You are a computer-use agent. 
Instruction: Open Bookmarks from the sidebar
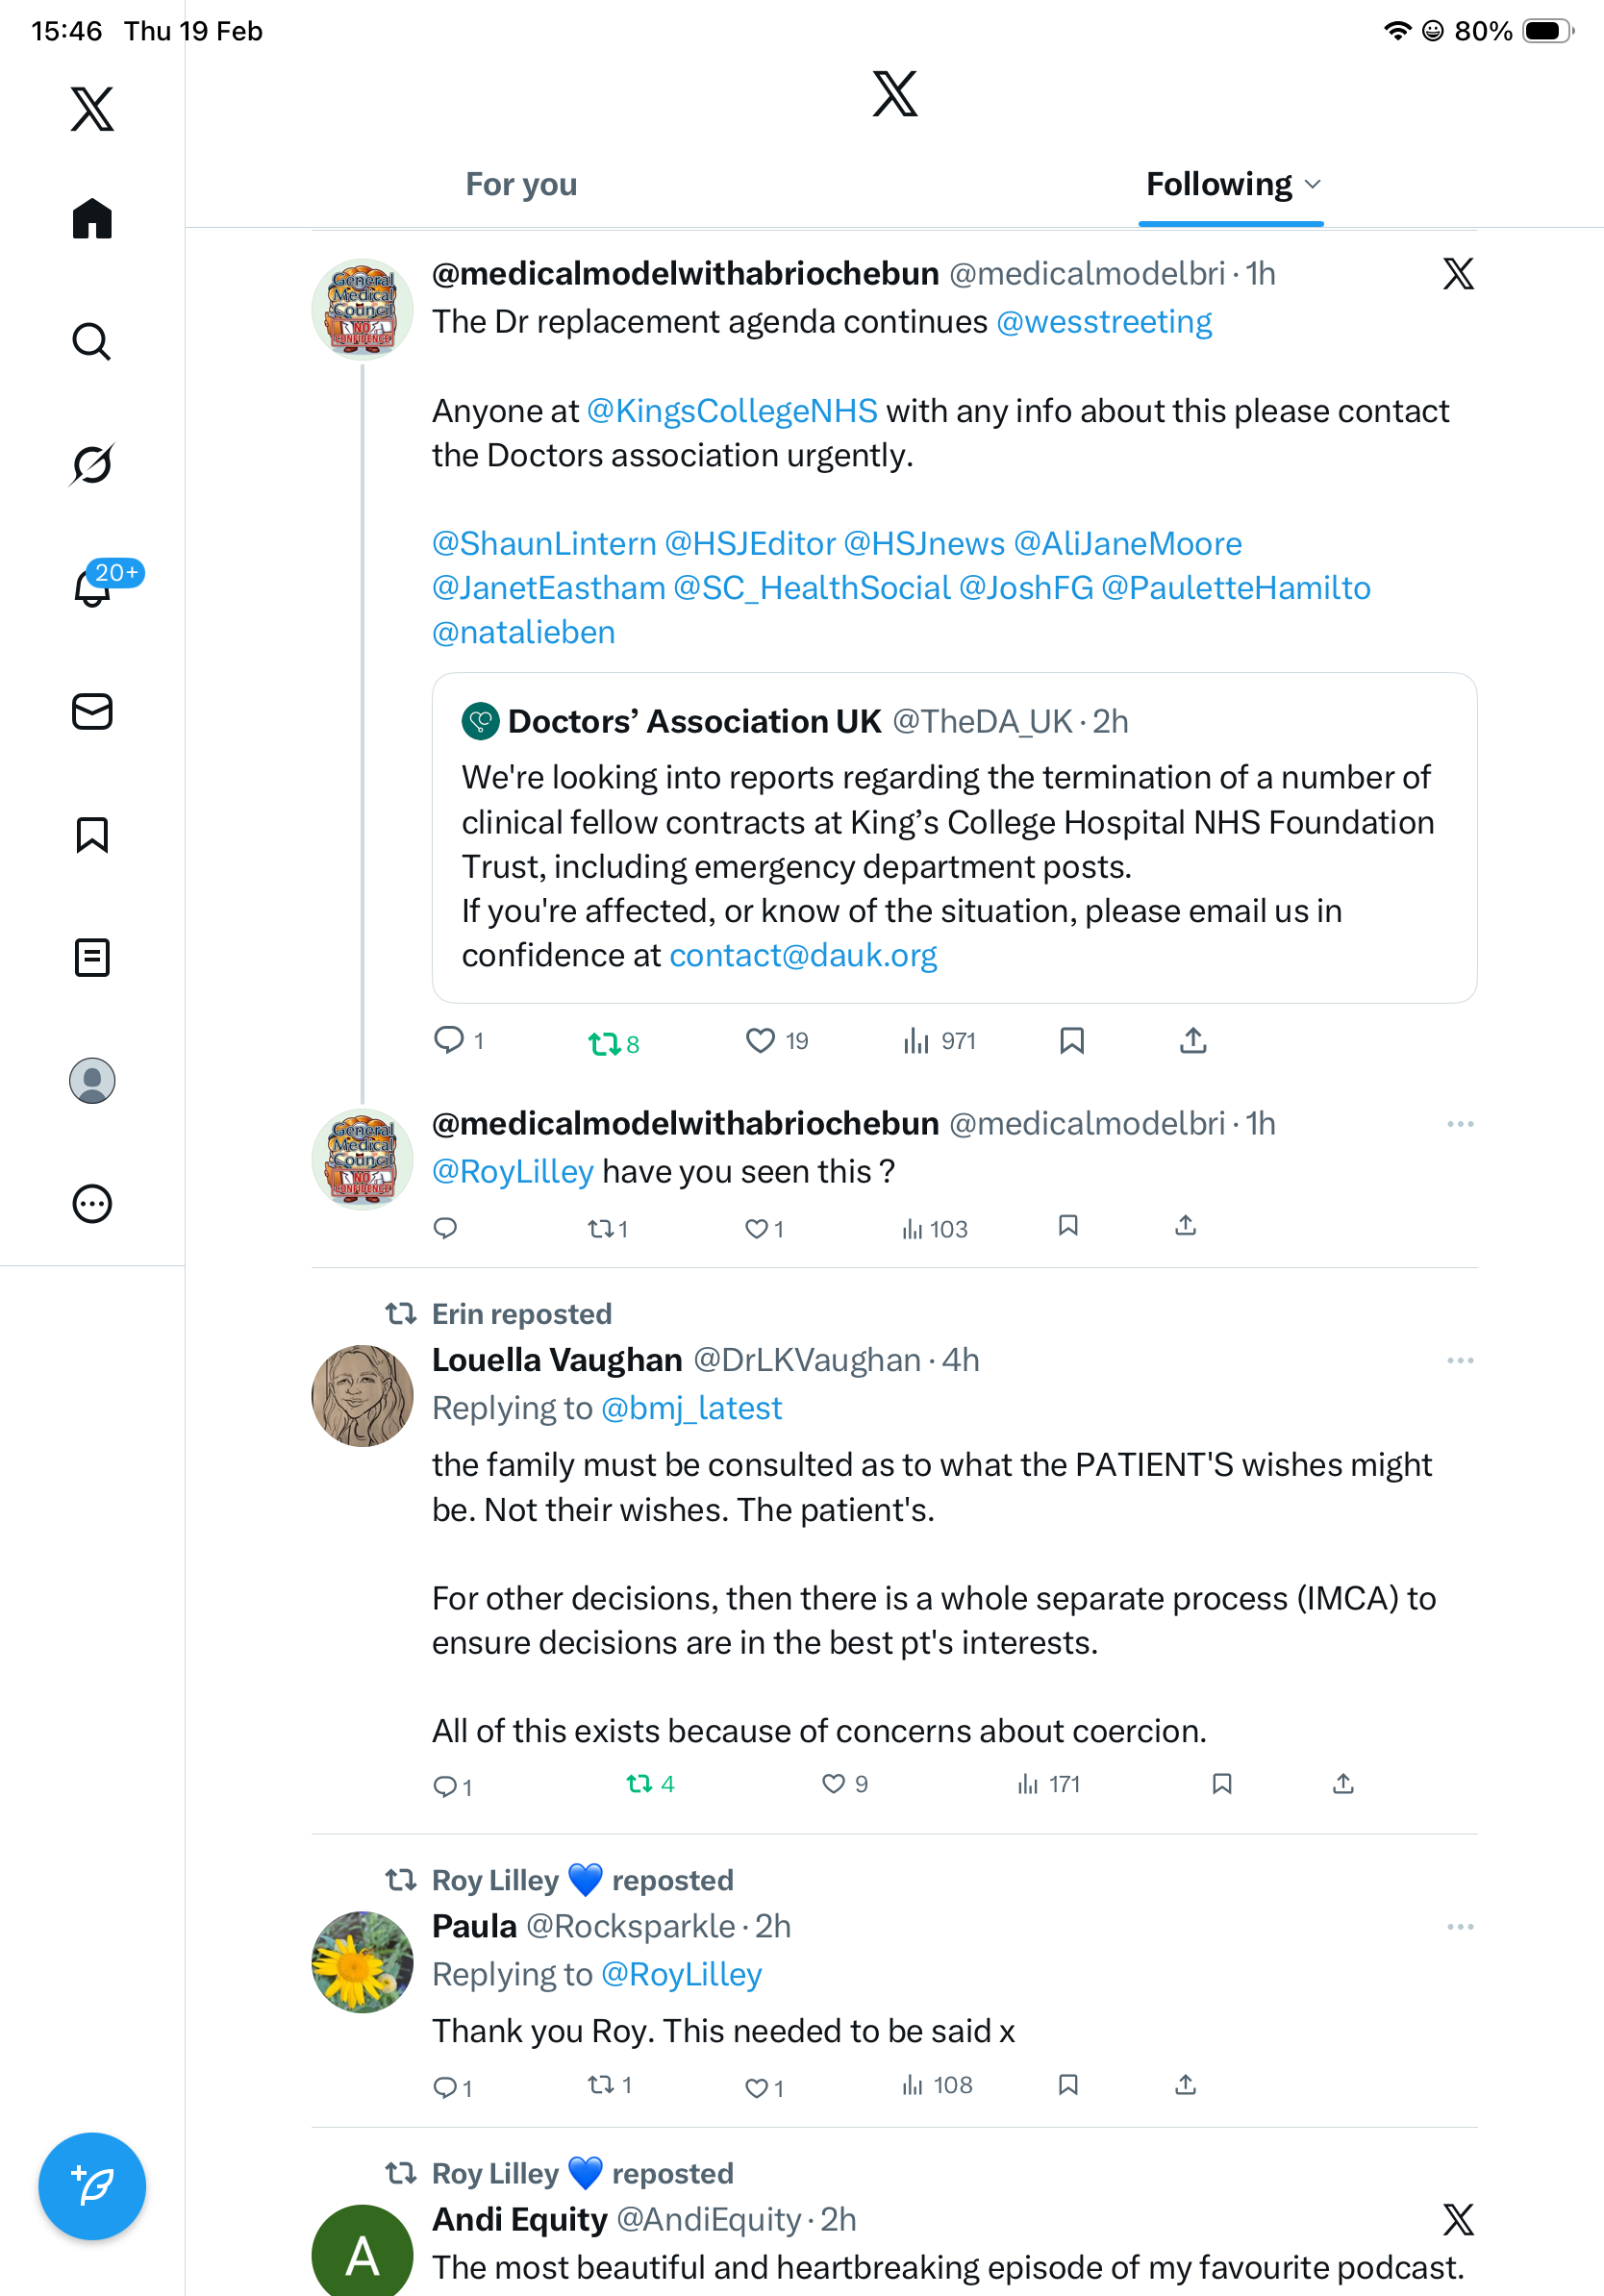[92, 834]
